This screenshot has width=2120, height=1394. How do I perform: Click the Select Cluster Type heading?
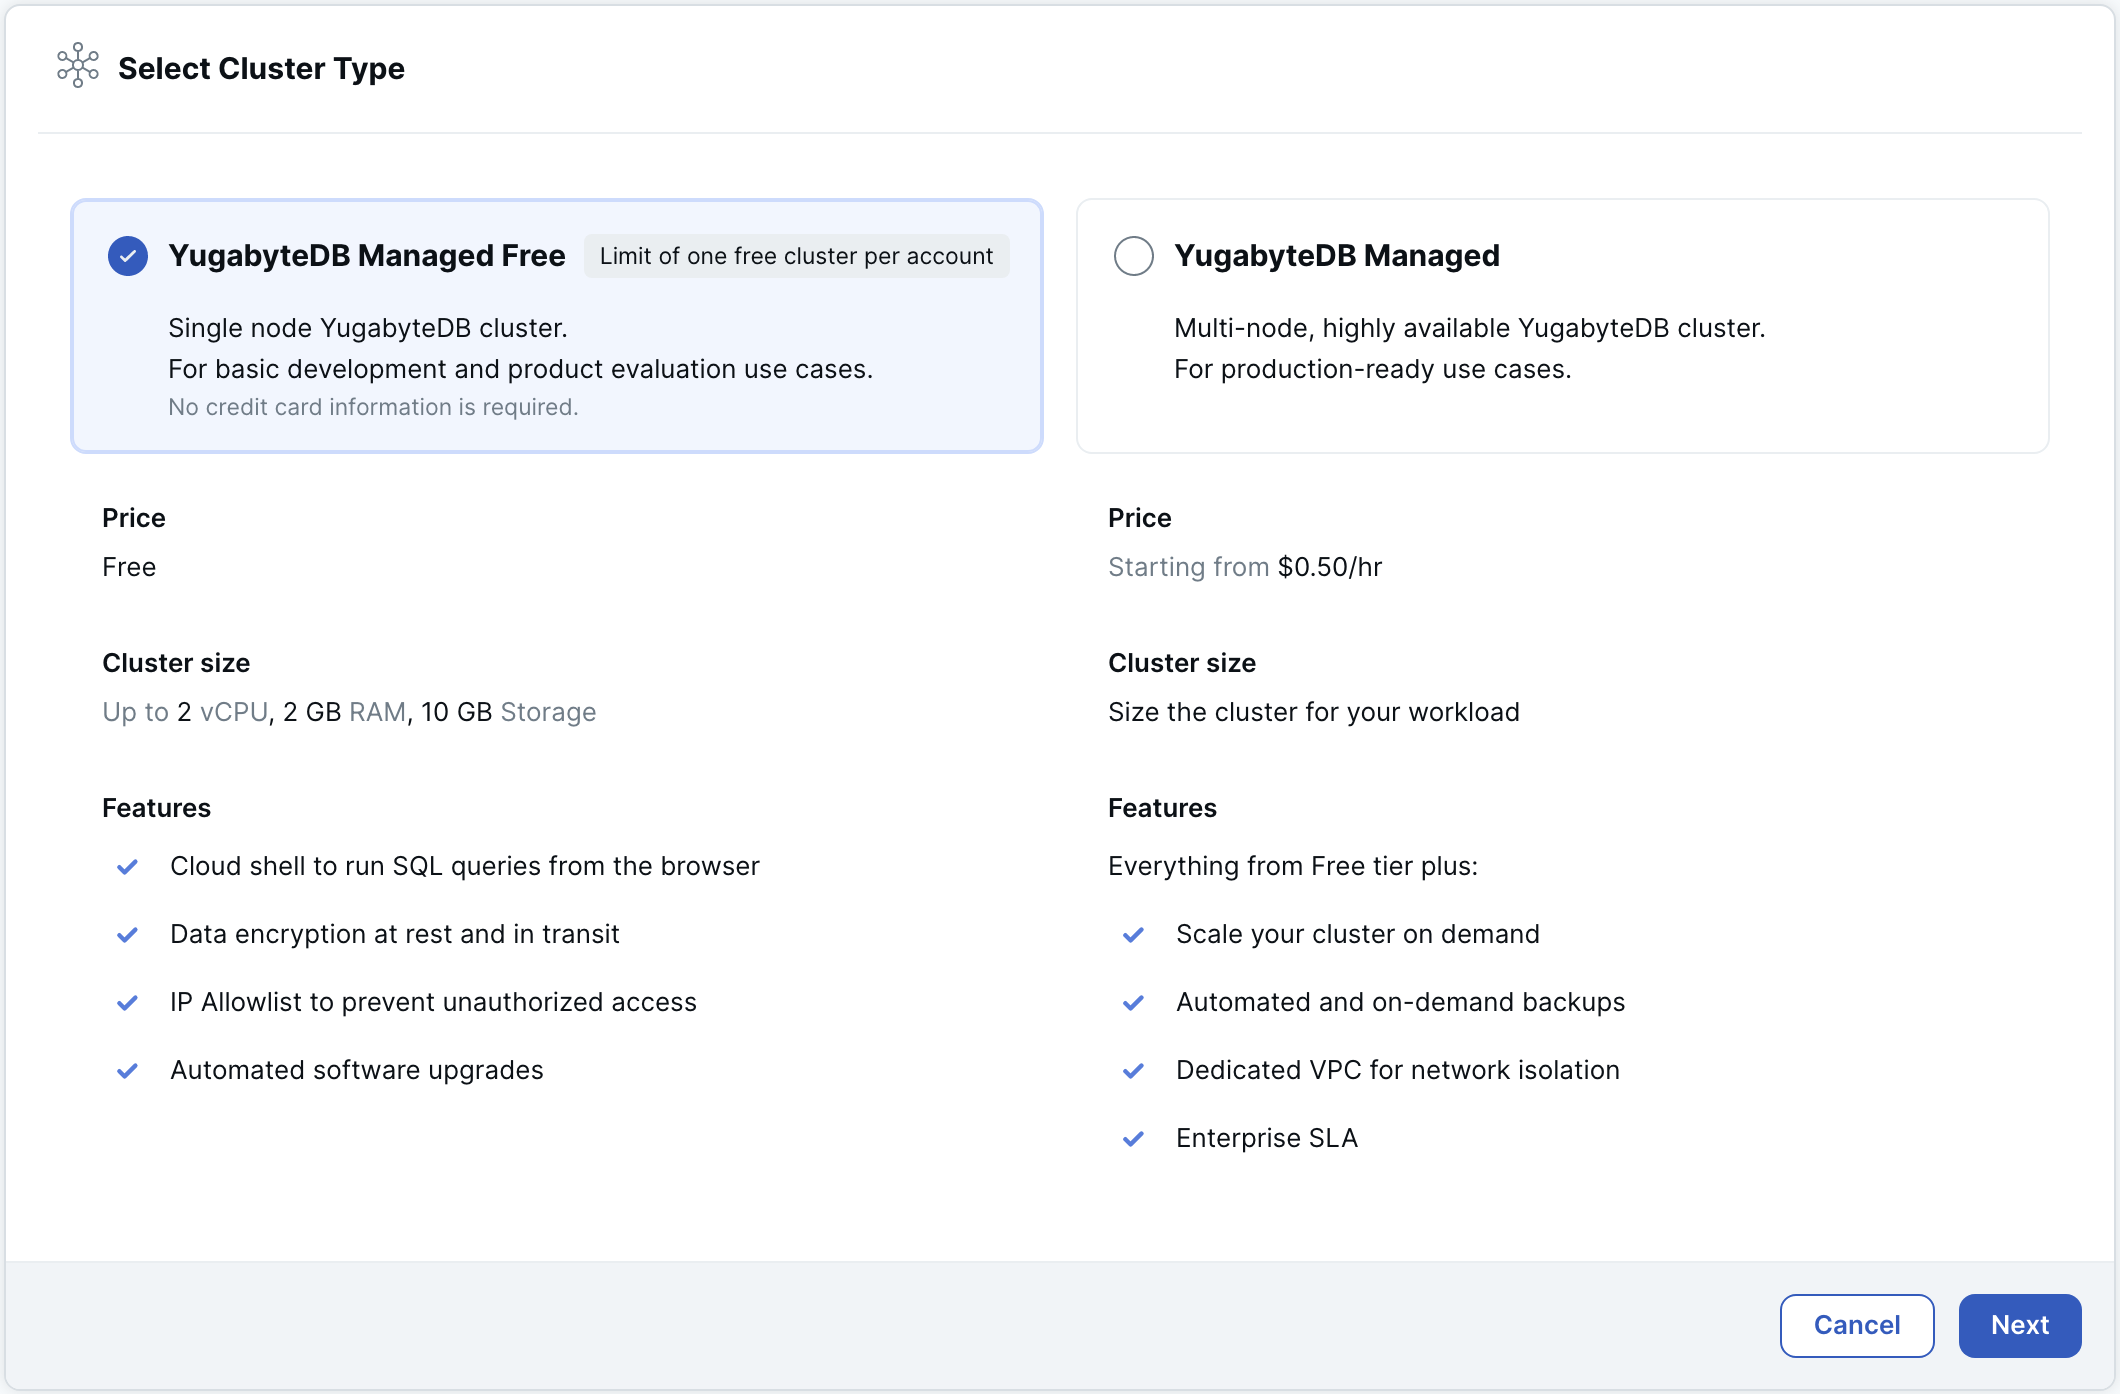tap(262, 68)
